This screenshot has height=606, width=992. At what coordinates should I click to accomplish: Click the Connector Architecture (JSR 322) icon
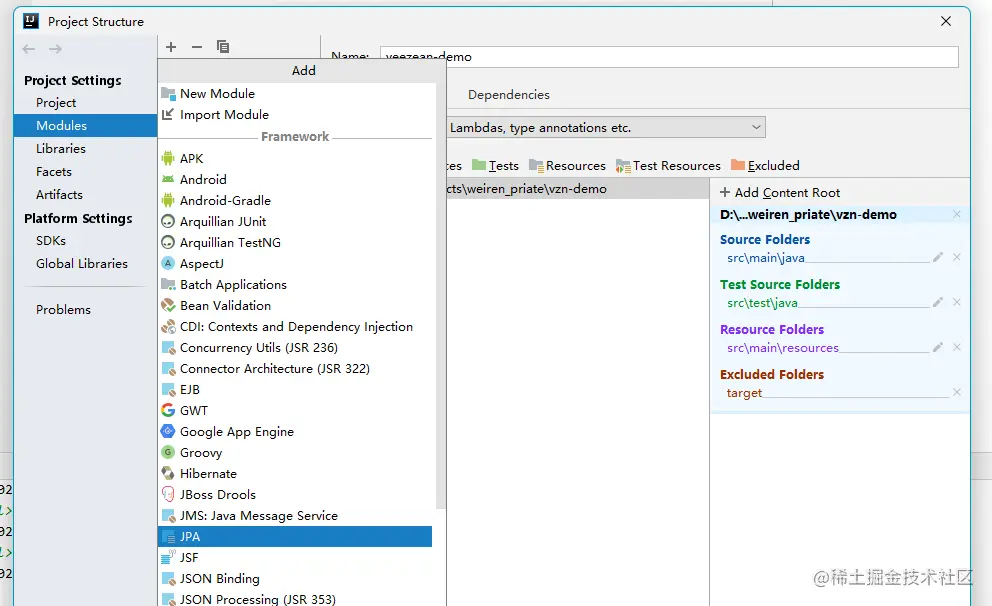tap(168, 368)
